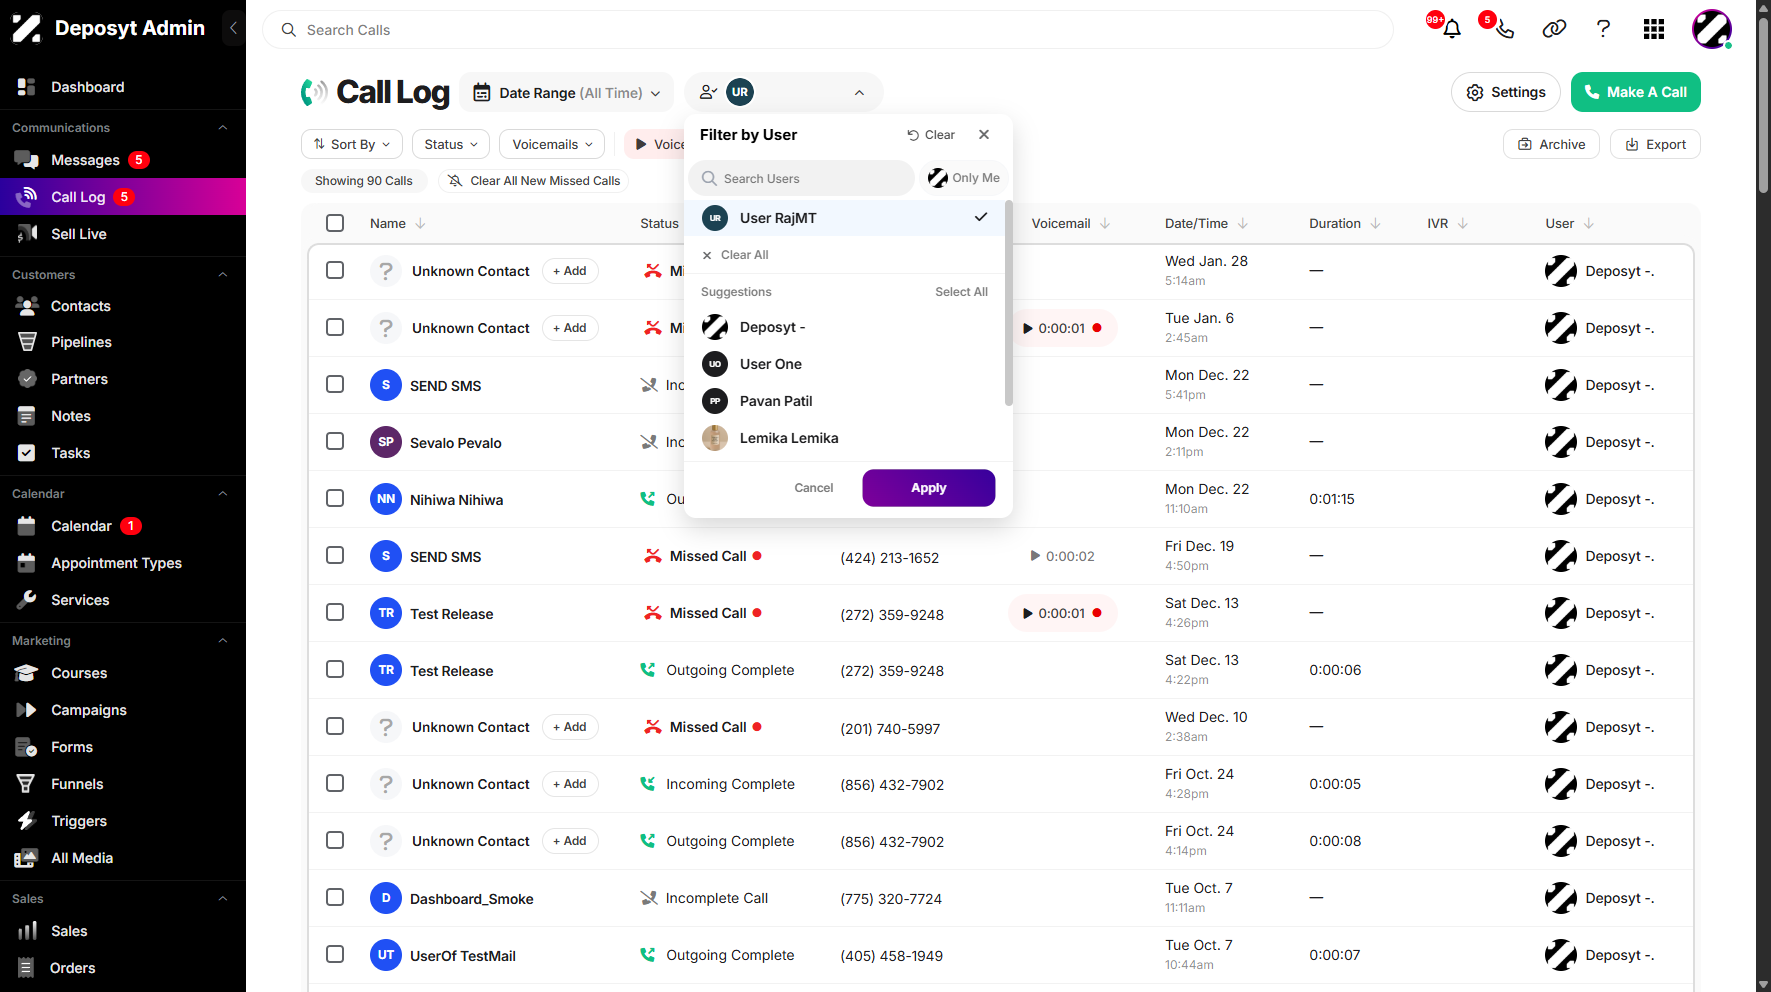Open the help question mark icon
1771x992 pixels.
point(1603,29)
